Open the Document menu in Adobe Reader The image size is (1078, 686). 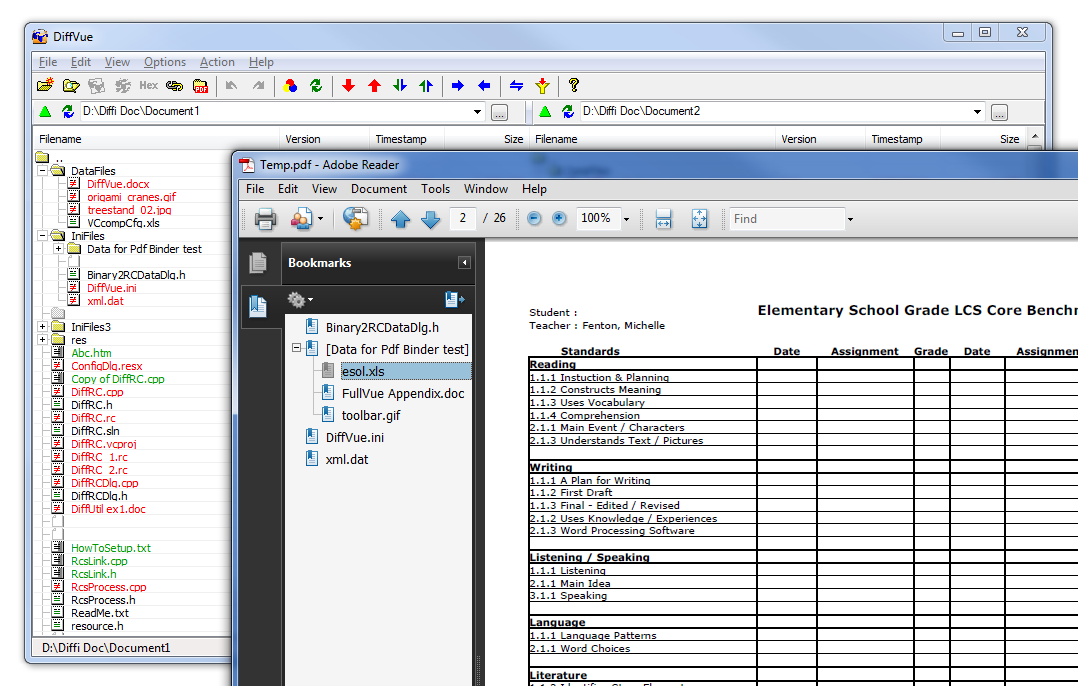(379, 189)
